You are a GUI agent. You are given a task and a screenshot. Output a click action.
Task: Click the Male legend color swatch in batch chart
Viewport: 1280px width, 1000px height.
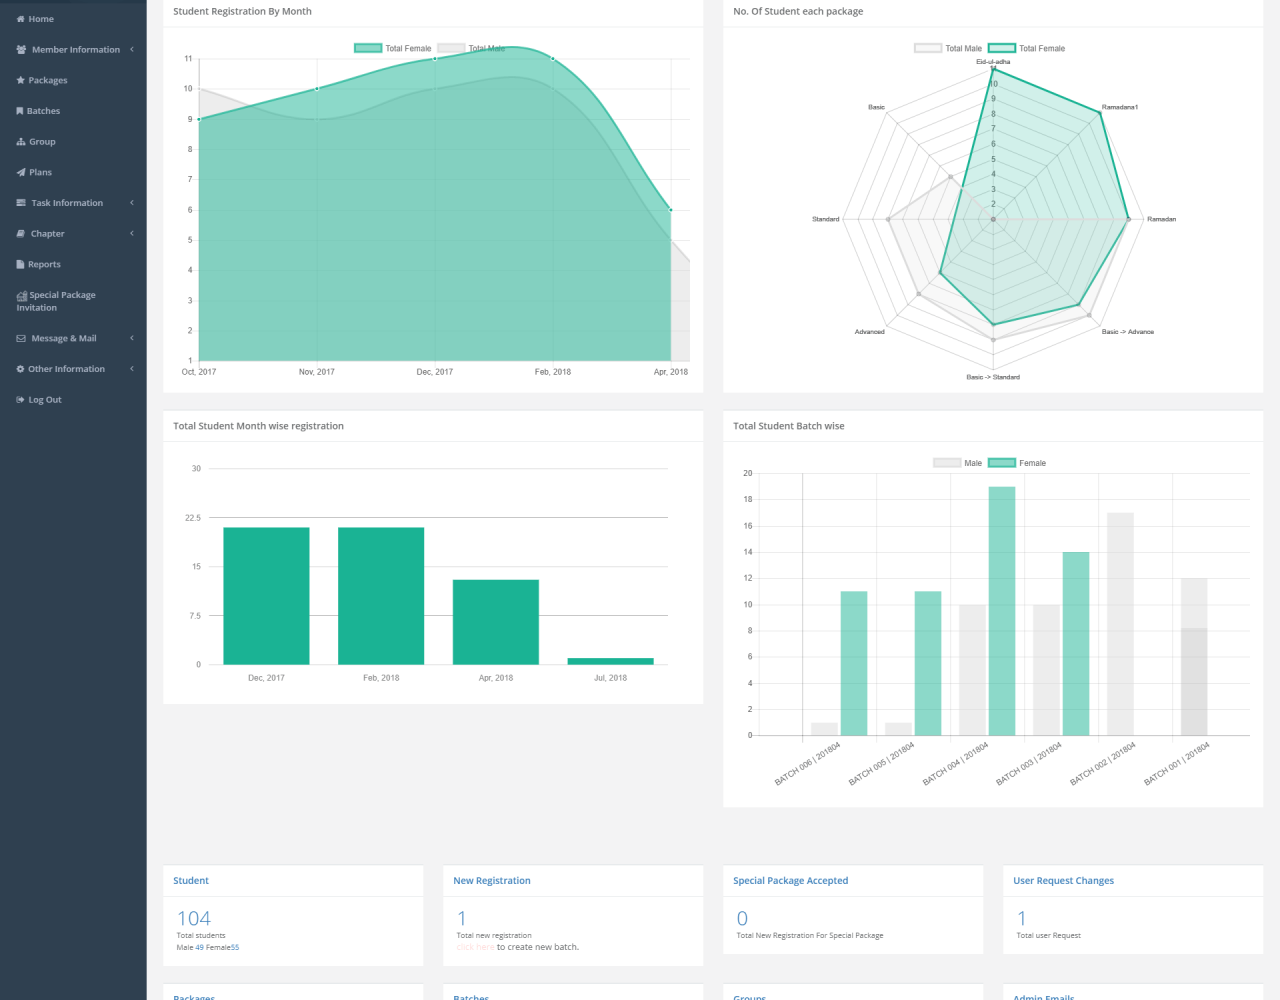tap(946, 463)
